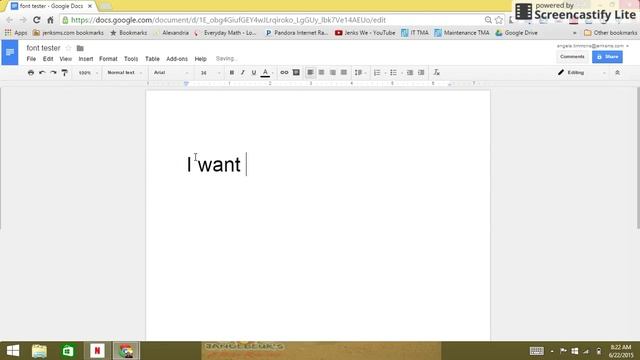Close the font tester browser tab

tap(90, 6)
